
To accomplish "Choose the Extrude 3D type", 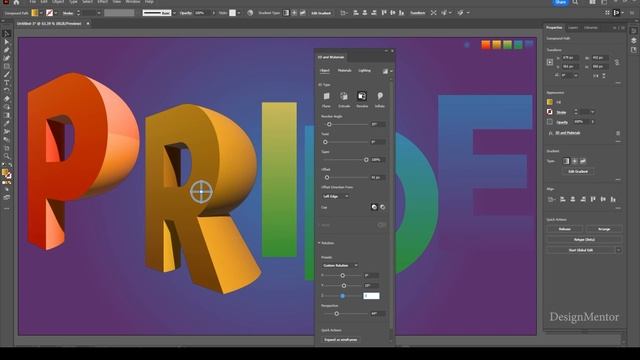I will click(x=344, y=96).
